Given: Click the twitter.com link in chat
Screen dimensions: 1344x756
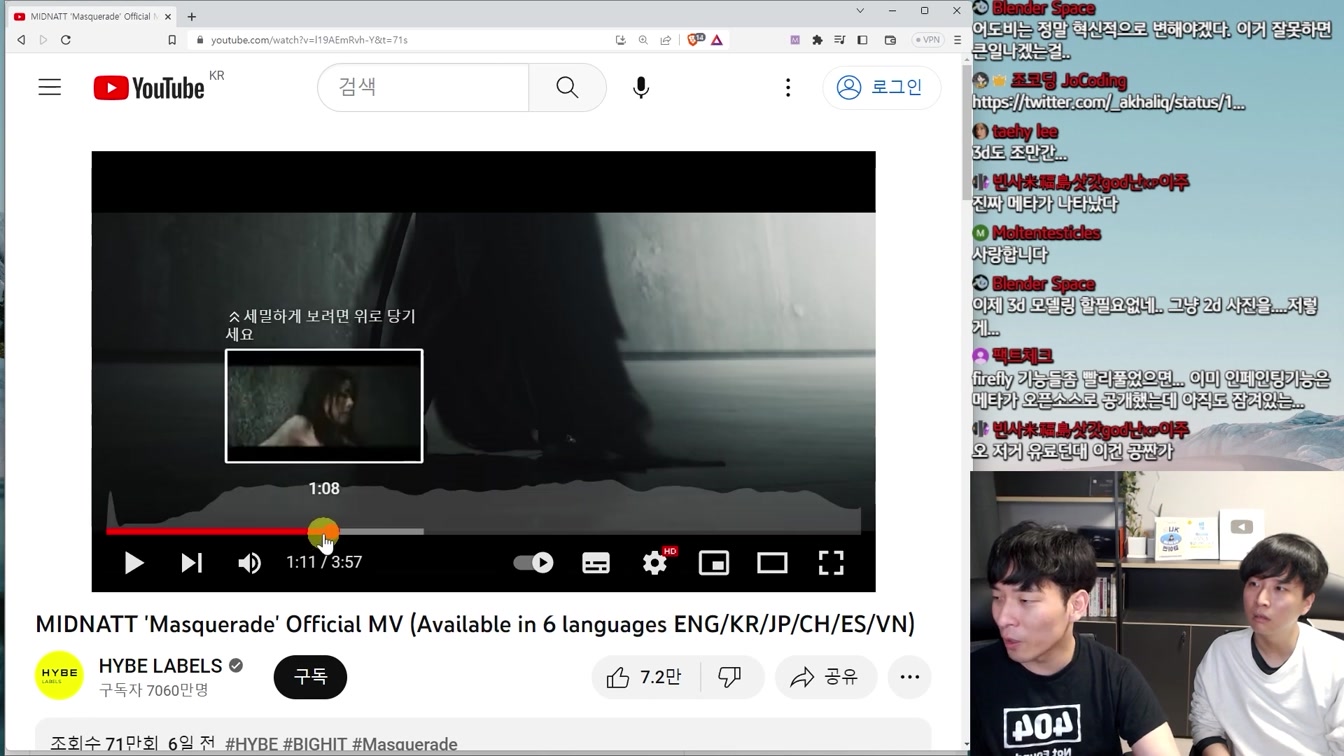Looking at the screenshot, I should point(1108,102).
